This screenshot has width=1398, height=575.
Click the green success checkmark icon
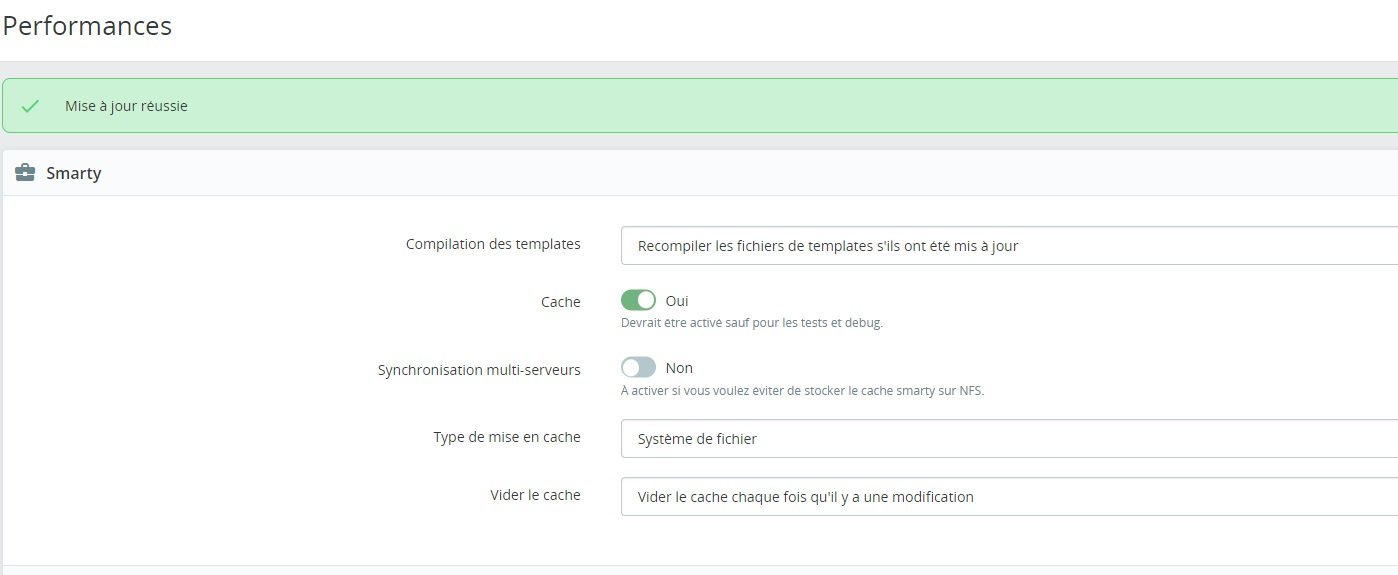tap(30, 106)
